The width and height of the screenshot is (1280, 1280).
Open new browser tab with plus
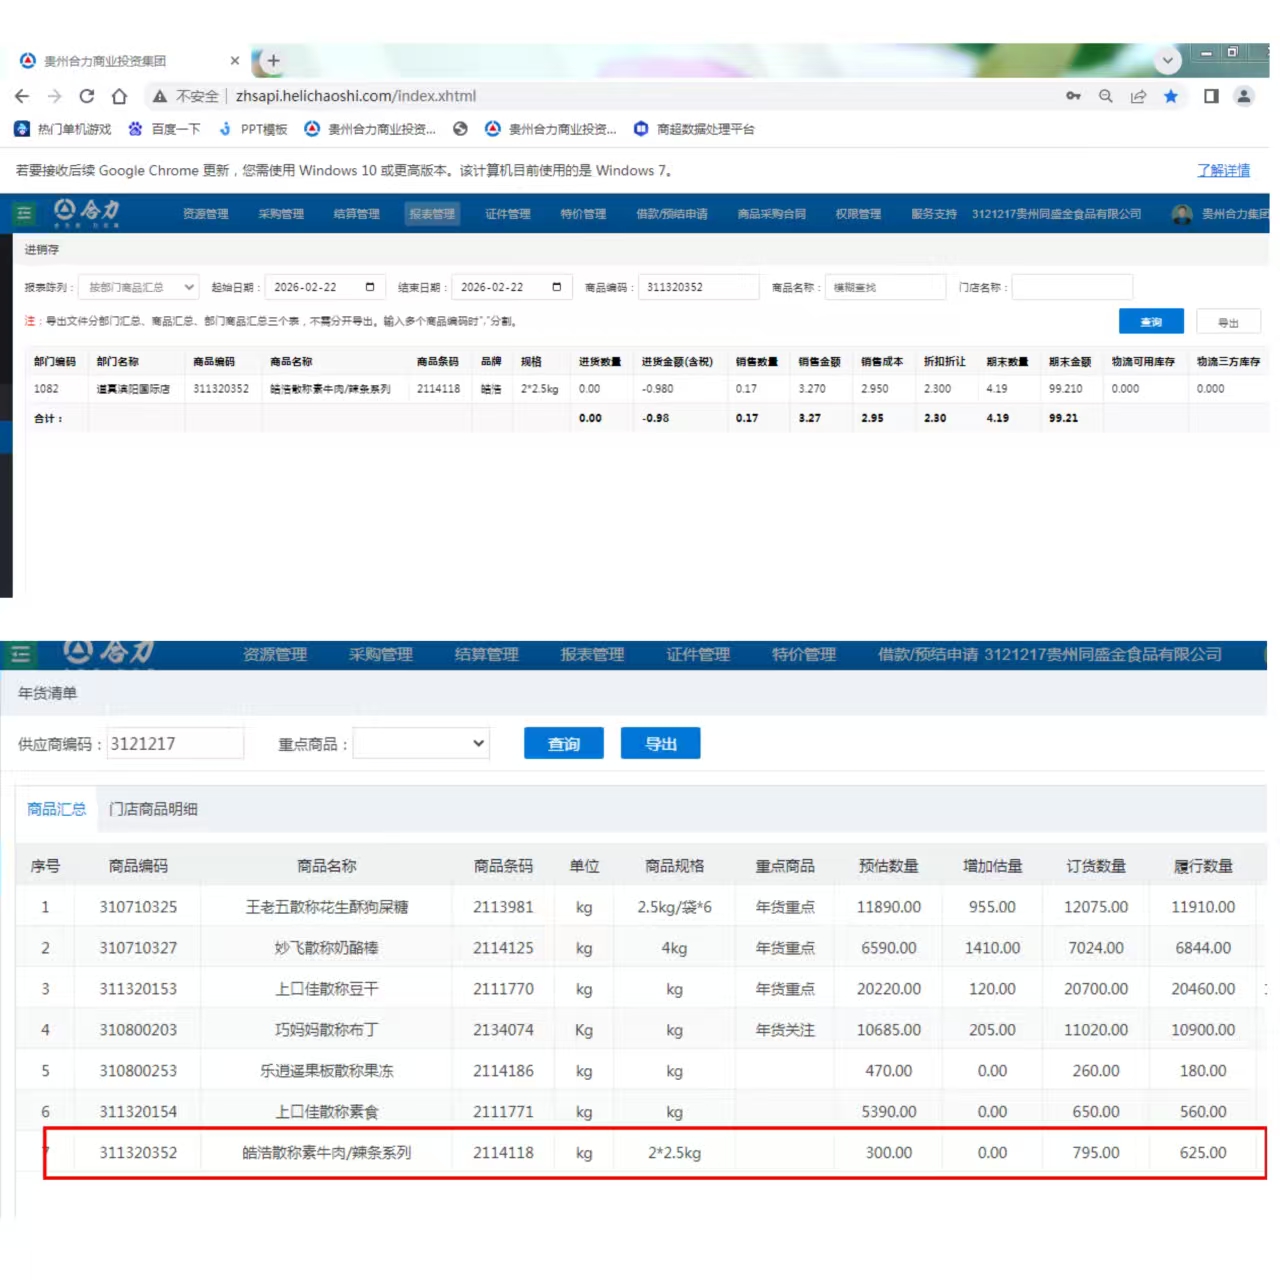[x=273, y=61]
